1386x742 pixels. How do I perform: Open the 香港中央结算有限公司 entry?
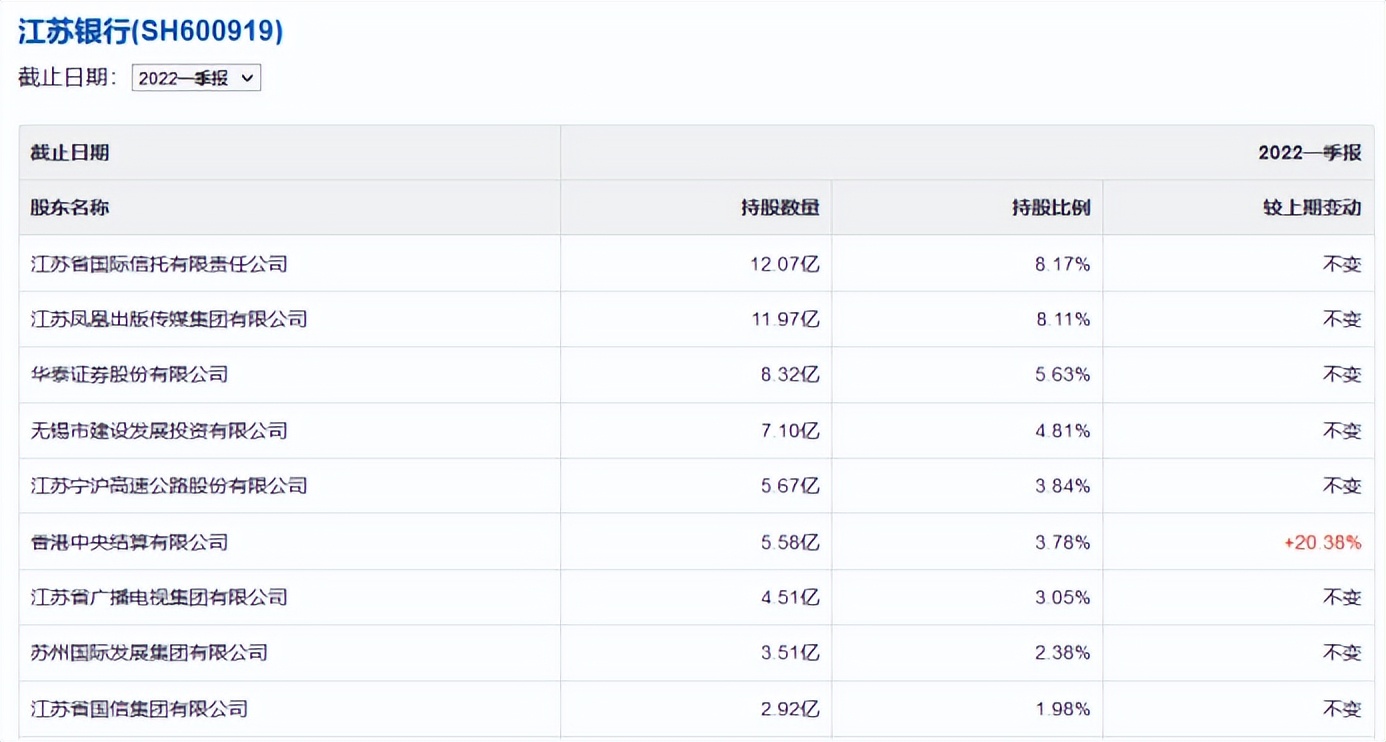pos(130,542)
